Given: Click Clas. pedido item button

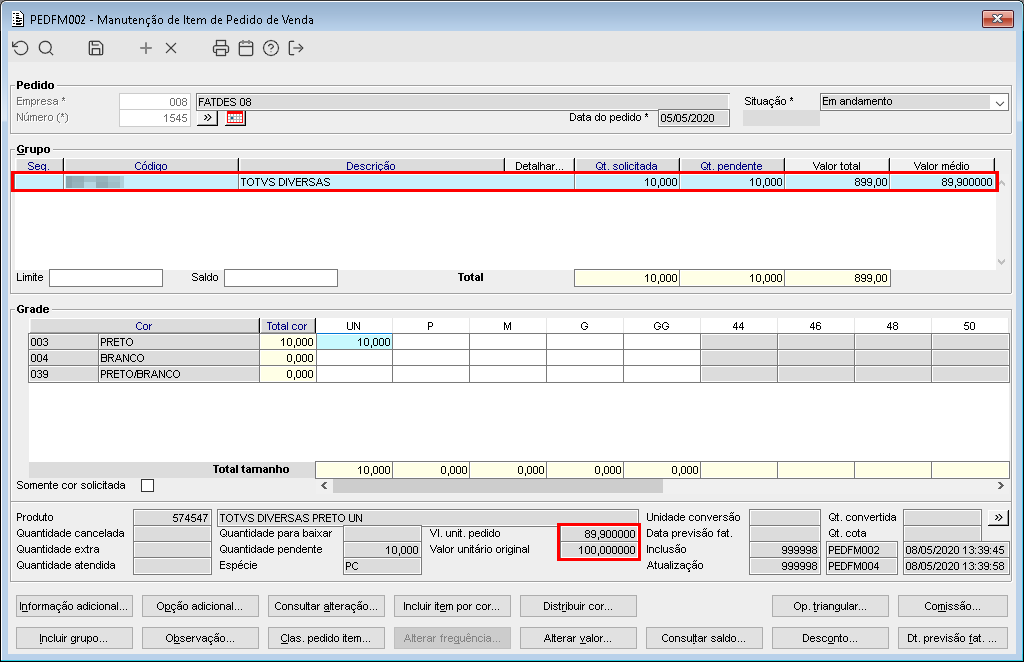Looking at the screenshot, I should [x=326, y=638].
